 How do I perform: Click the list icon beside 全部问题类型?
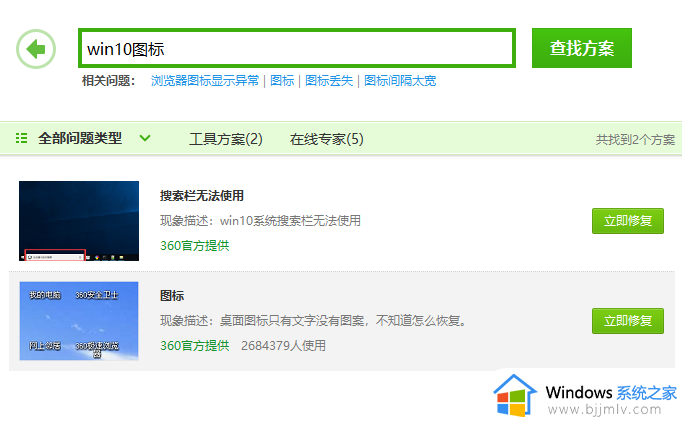pyautogui.click(x=21, y=138)
